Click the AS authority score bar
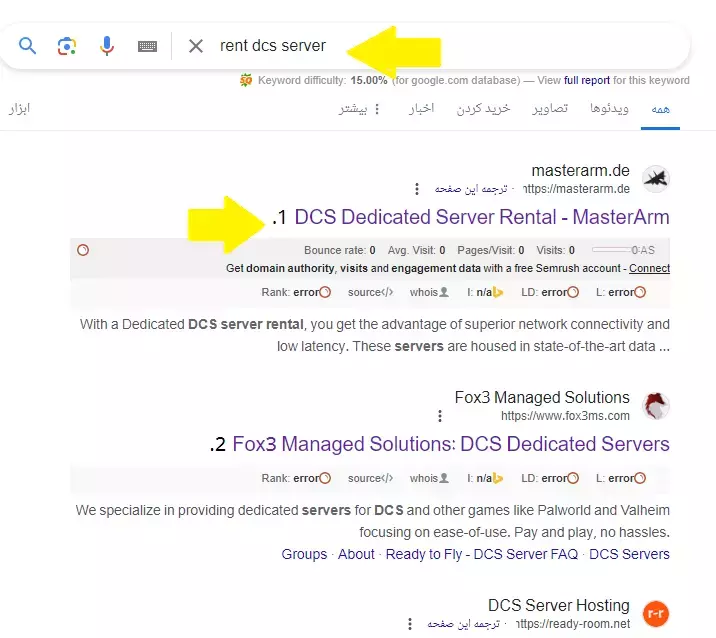The width and height of the screenshot is (716, 638). click(623, 250)
